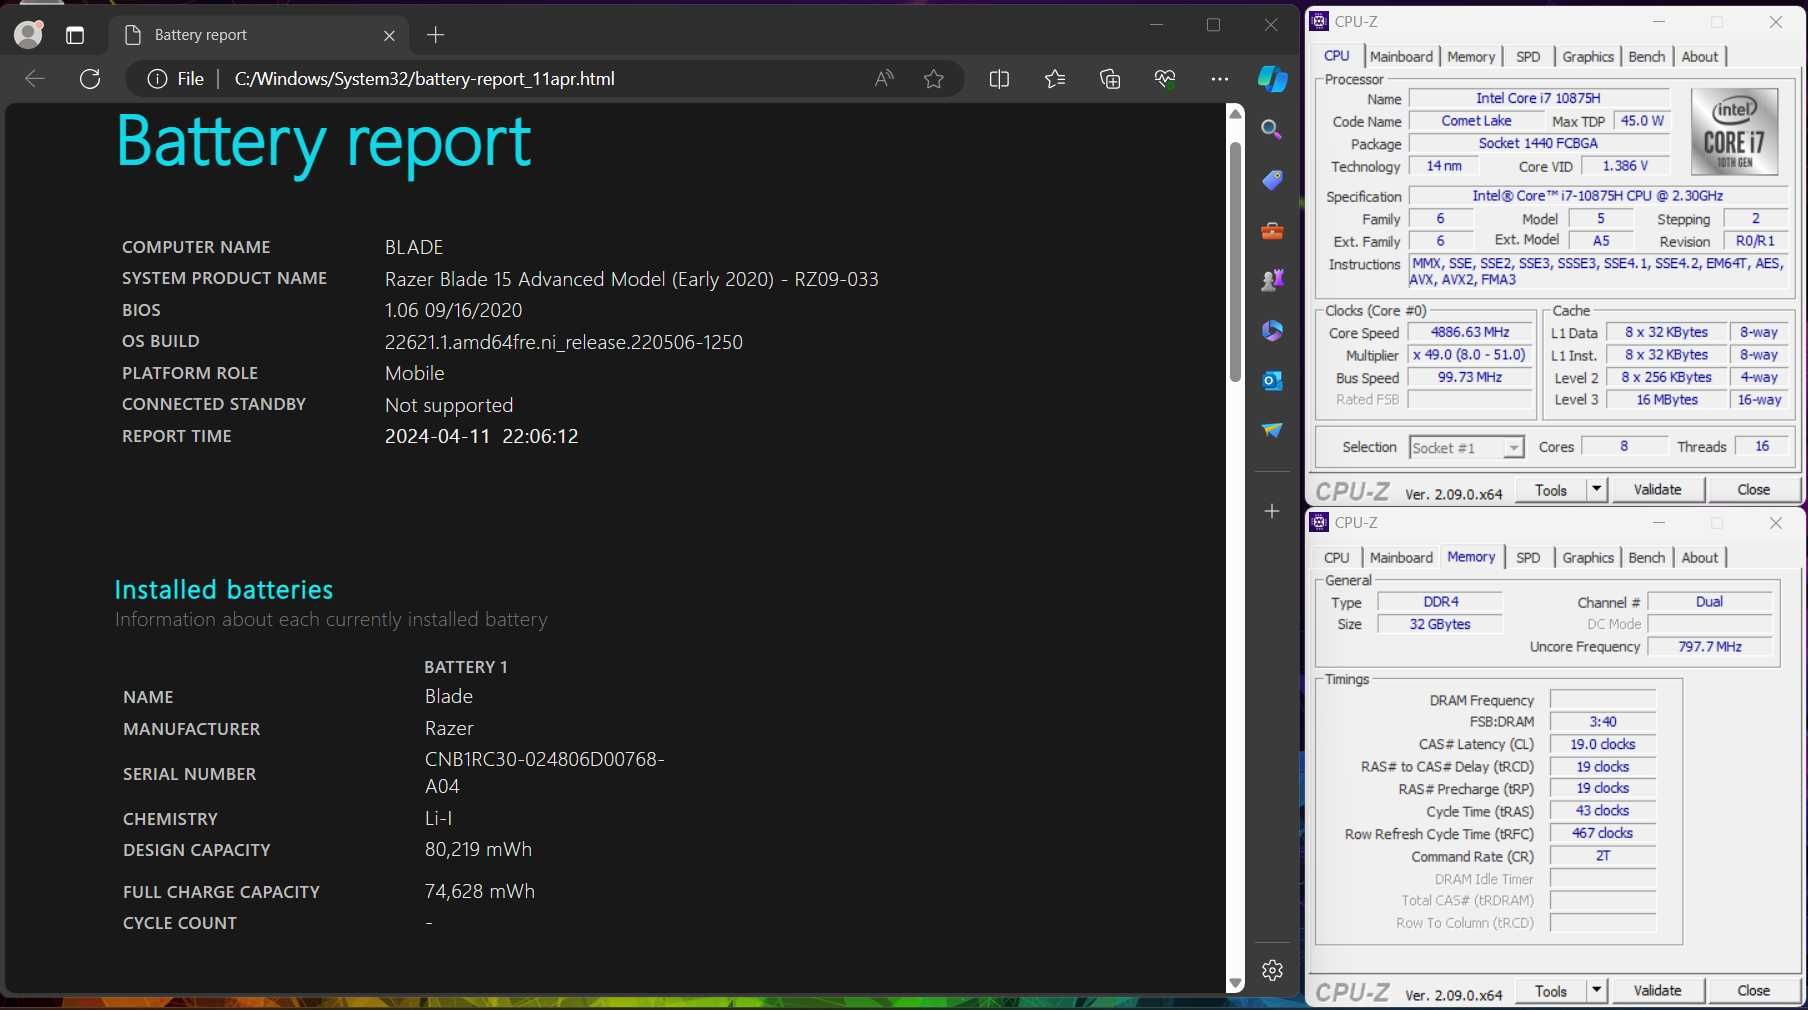Viewport: 1808px width, 1010px height.
Task: Expand Tools dropdown arrow in bottom CPU-Z
Action: pos(1597,991)
